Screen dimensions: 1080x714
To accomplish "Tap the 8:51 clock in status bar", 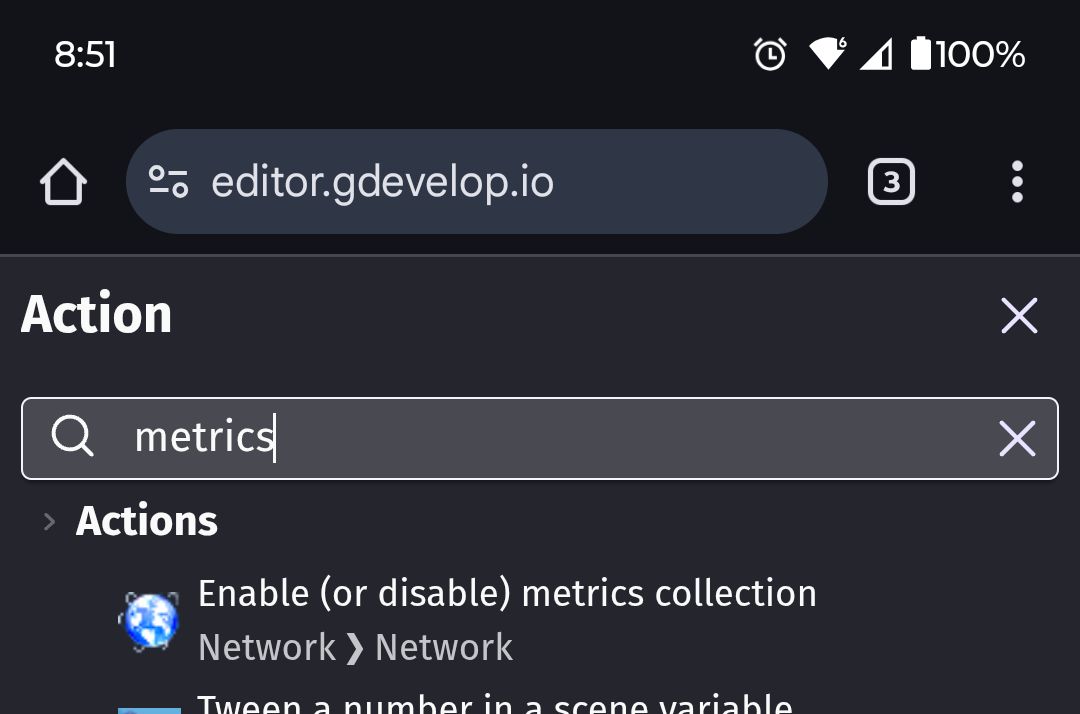I will (85, 54).
